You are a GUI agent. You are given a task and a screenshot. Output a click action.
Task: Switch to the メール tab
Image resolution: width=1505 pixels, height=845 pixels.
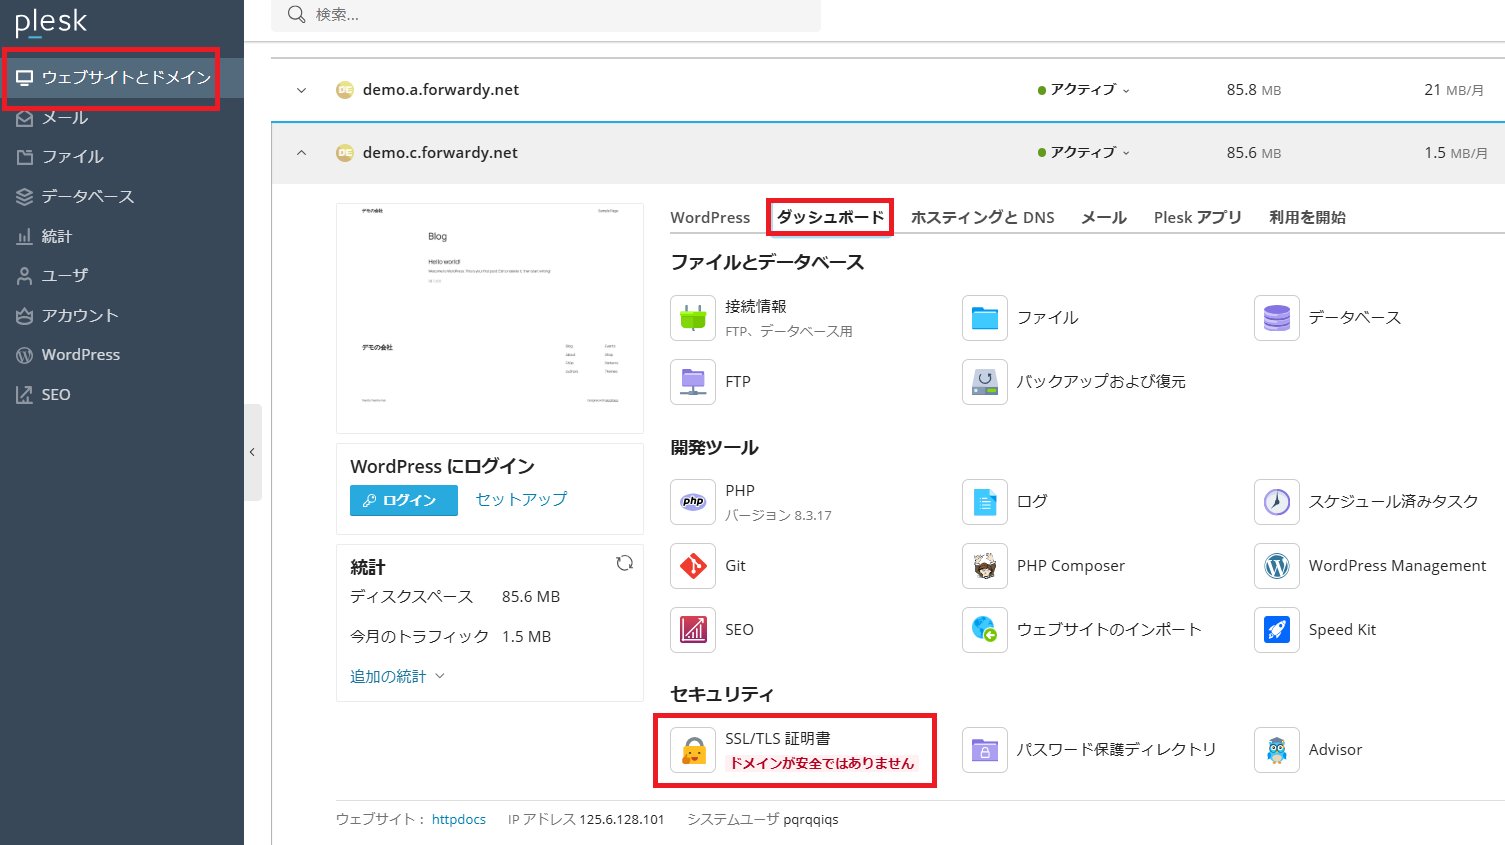(x=1104, y=218)
